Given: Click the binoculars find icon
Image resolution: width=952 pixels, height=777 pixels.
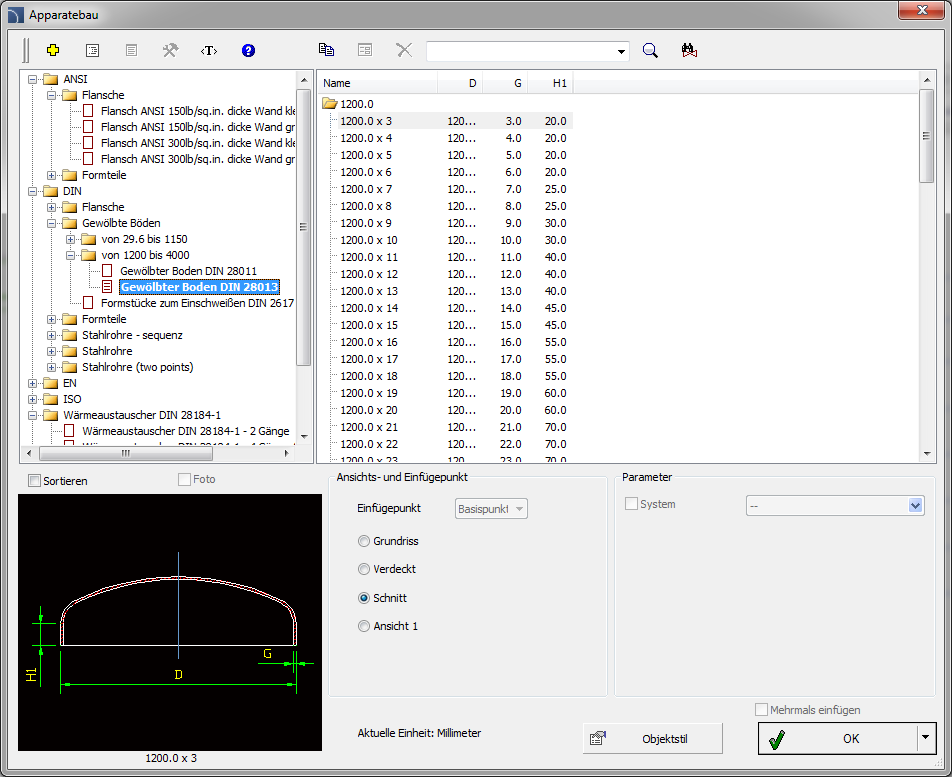Looking at the screenshot, I should (688, 51).
